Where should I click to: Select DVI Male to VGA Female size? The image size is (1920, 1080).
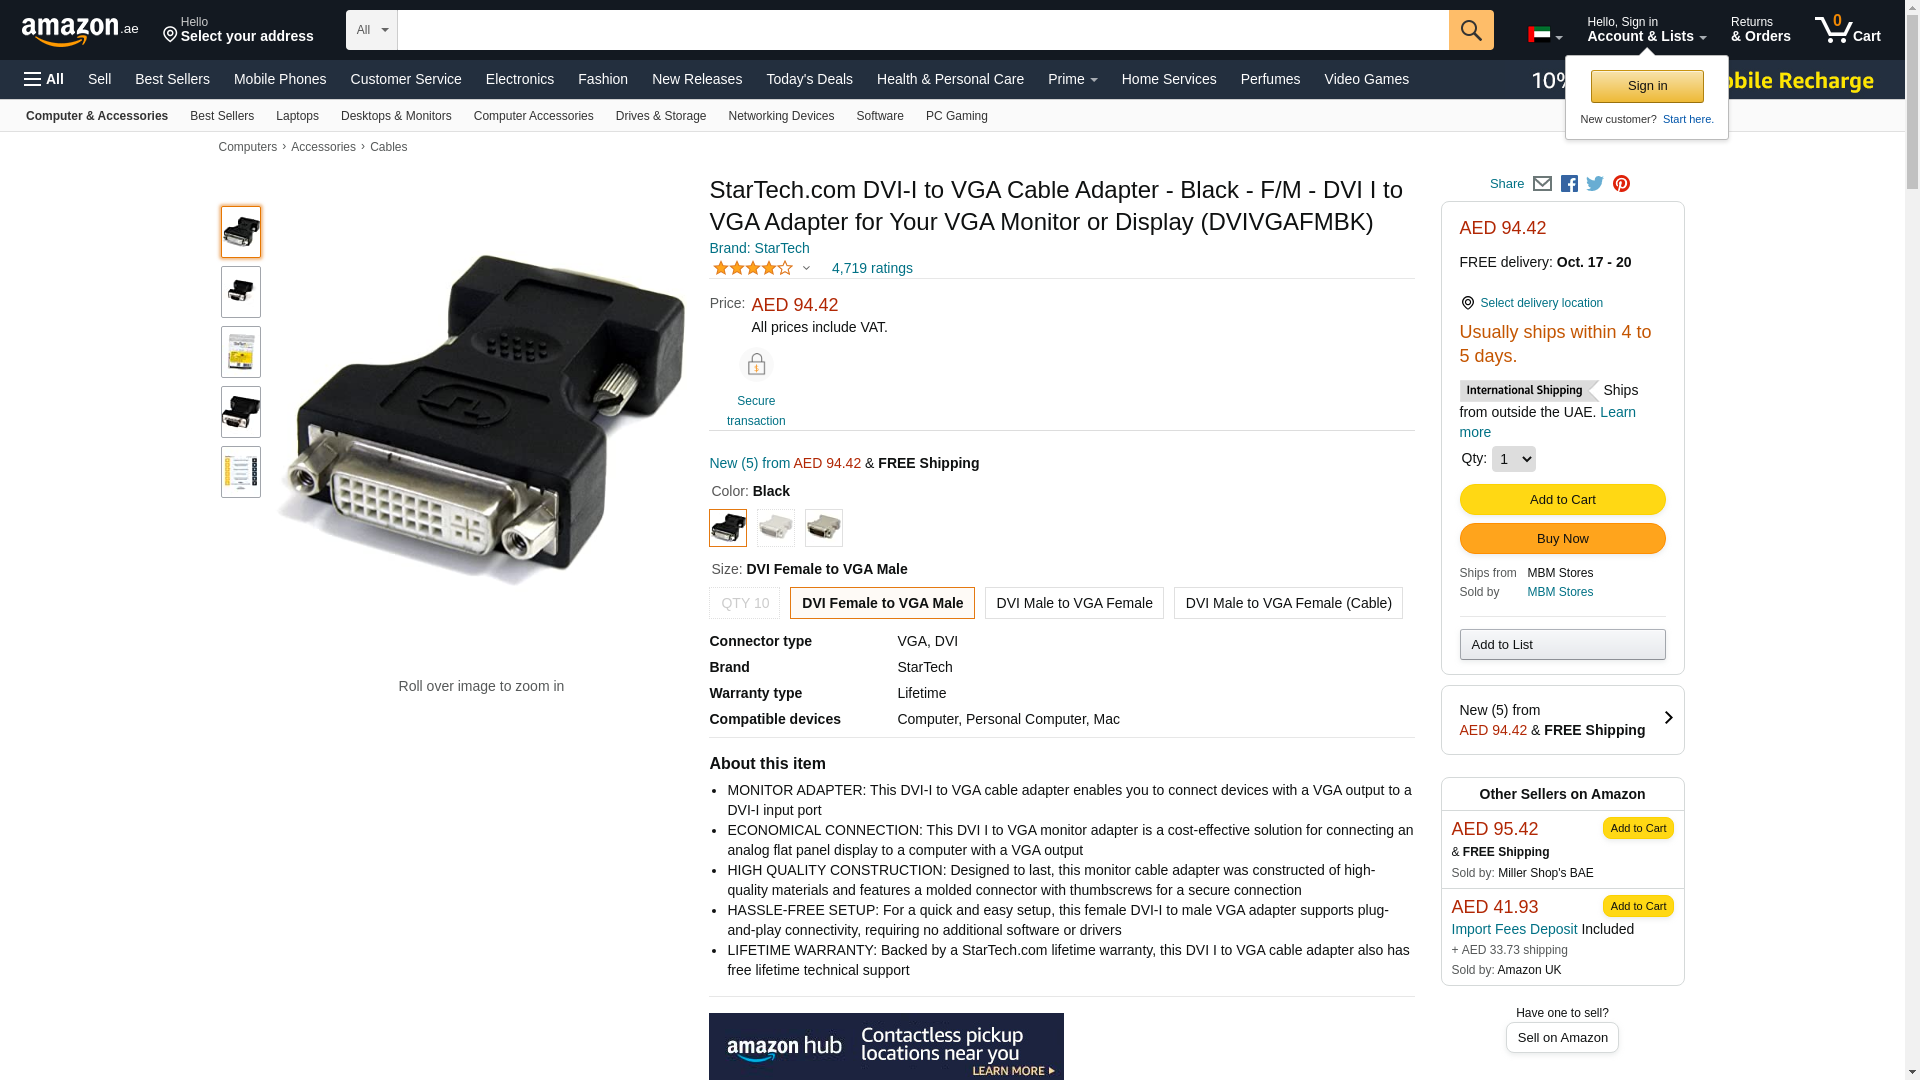click(1074, 603)
